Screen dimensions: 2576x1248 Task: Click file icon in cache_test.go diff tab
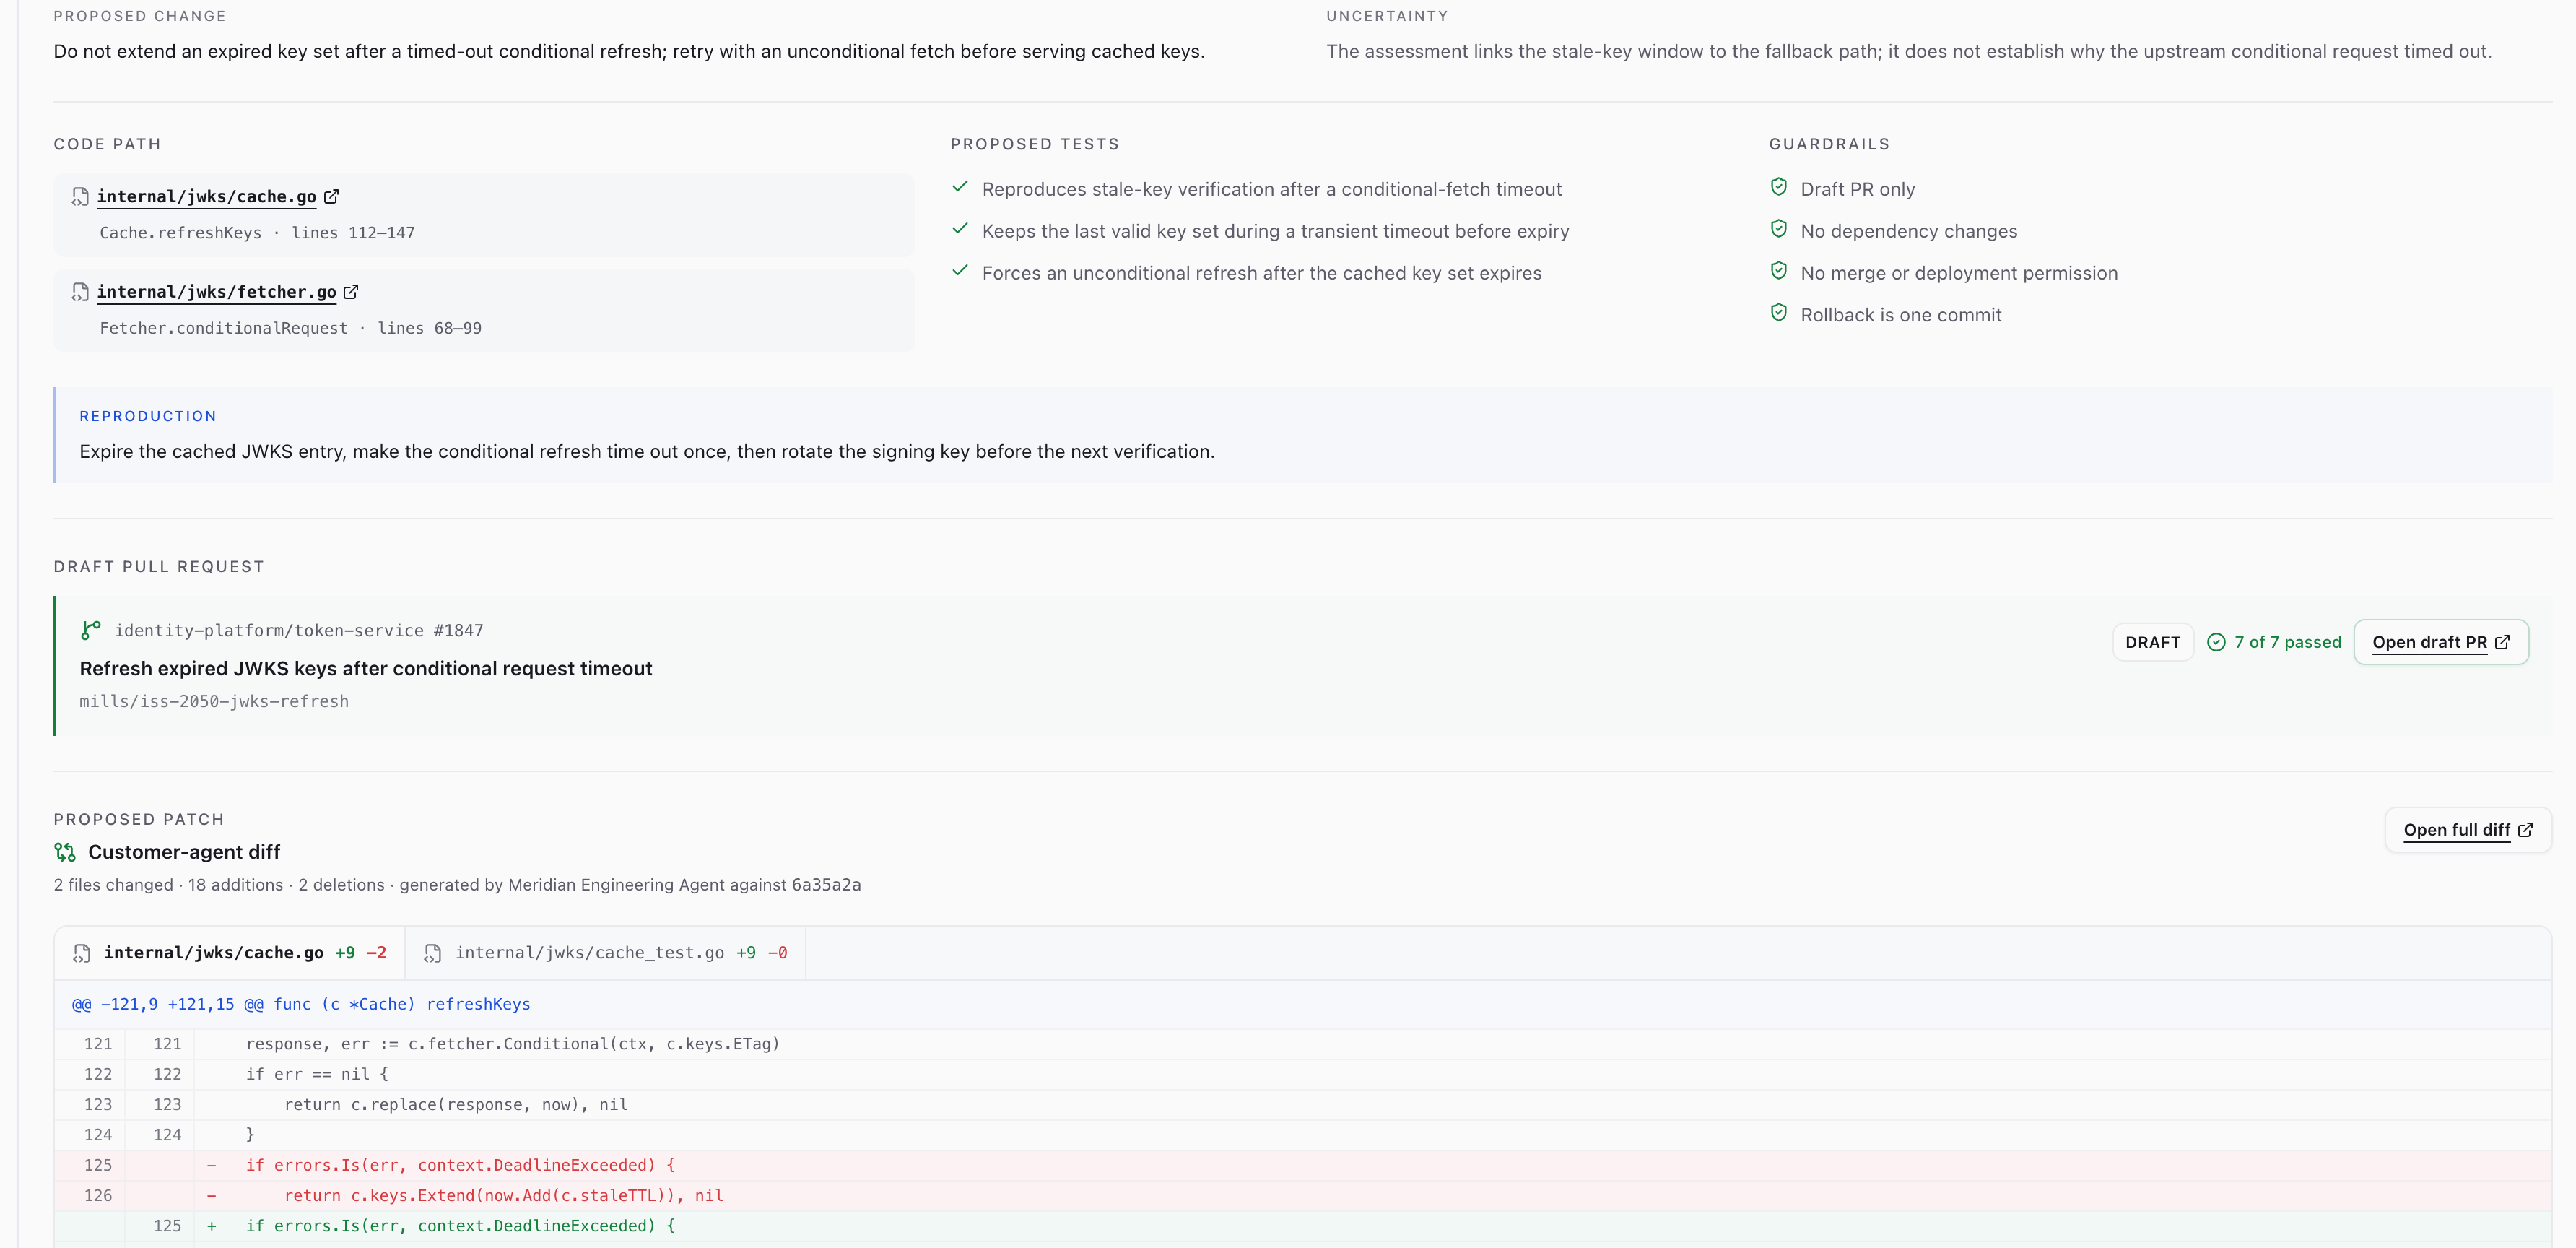coord(432,954)
